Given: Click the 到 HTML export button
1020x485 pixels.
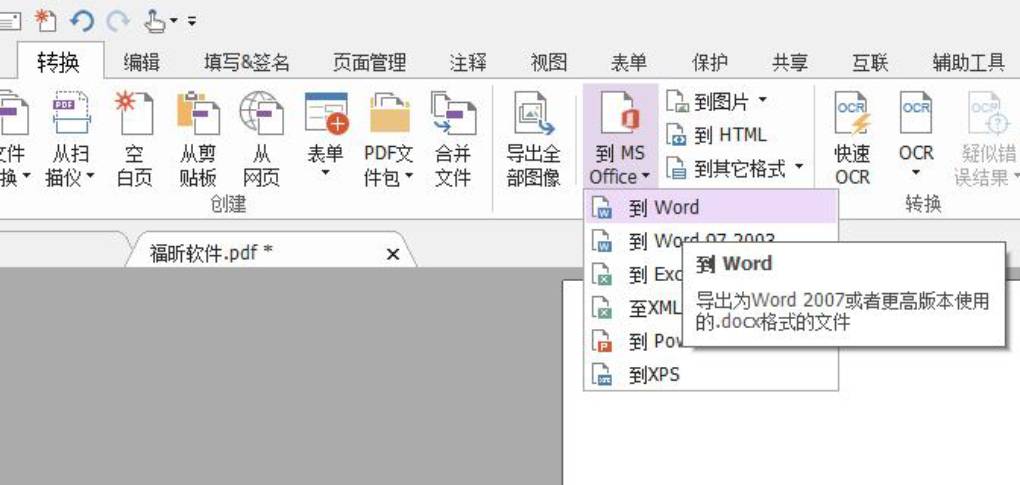Looking at the screenshot, I should tap(717, 135).
